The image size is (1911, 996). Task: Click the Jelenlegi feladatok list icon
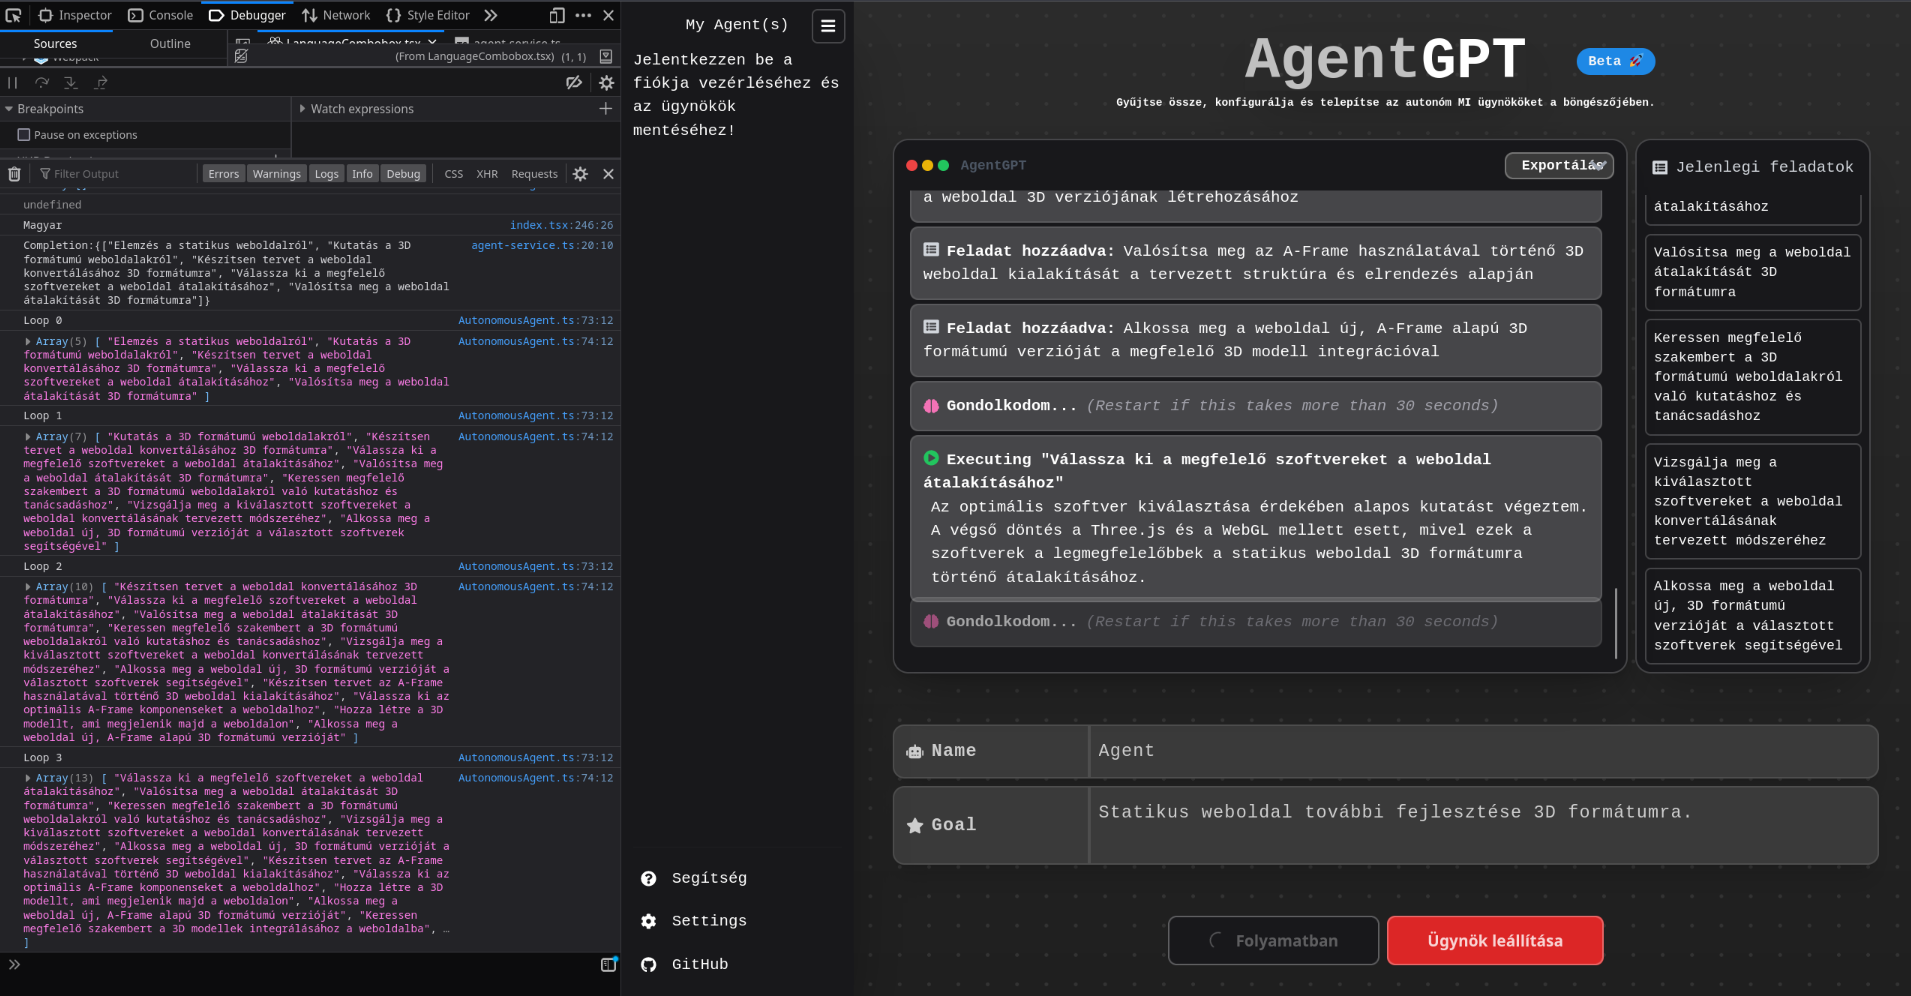coord(1660,168)
